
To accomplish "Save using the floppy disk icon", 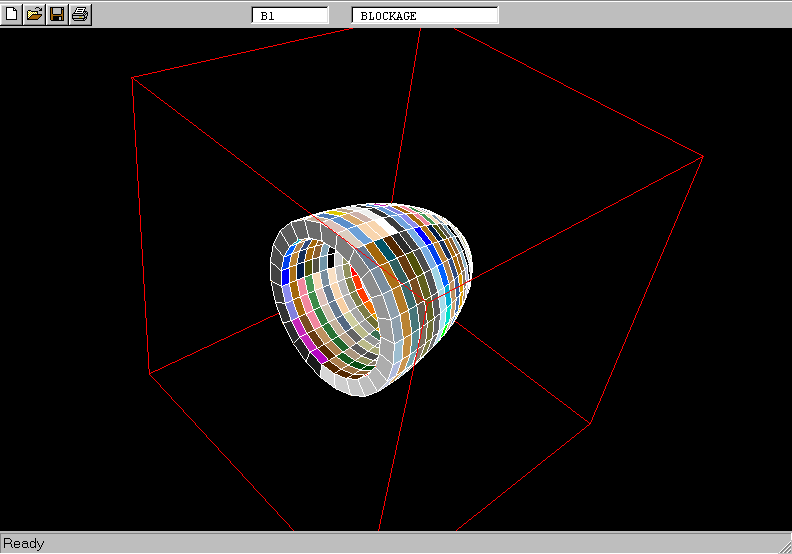I will pyautogui.click(x=57, y=14).
